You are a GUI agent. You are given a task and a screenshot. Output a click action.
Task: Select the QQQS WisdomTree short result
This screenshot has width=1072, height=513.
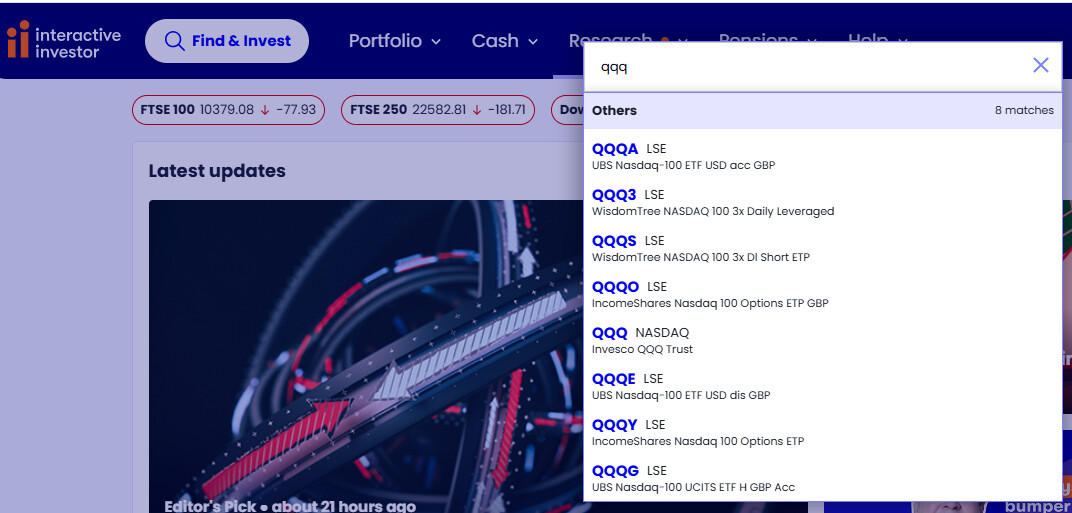[822, 248]
